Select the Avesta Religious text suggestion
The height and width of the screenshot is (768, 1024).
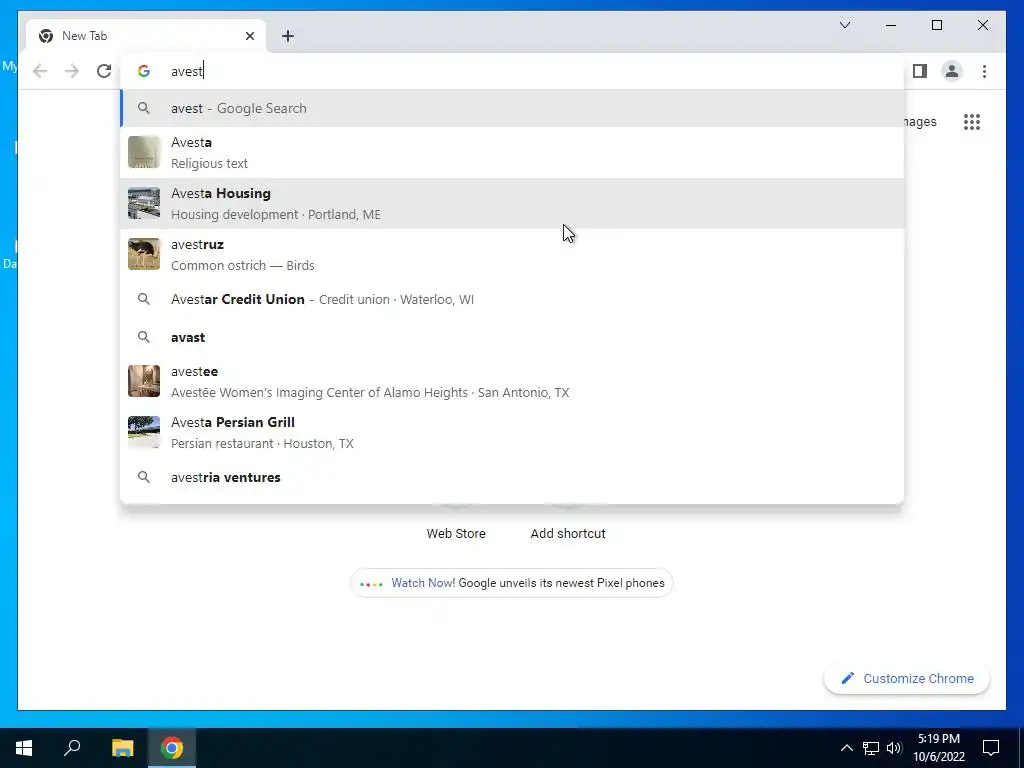(513, 153)
